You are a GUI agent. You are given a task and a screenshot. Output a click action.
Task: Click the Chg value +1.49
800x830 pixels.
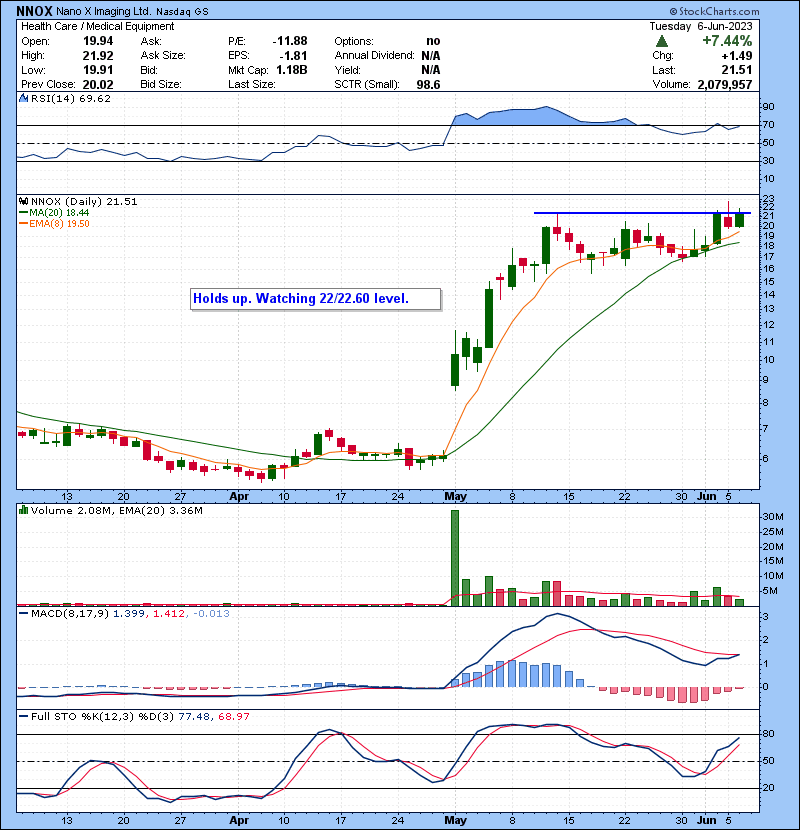click(736, 55)
